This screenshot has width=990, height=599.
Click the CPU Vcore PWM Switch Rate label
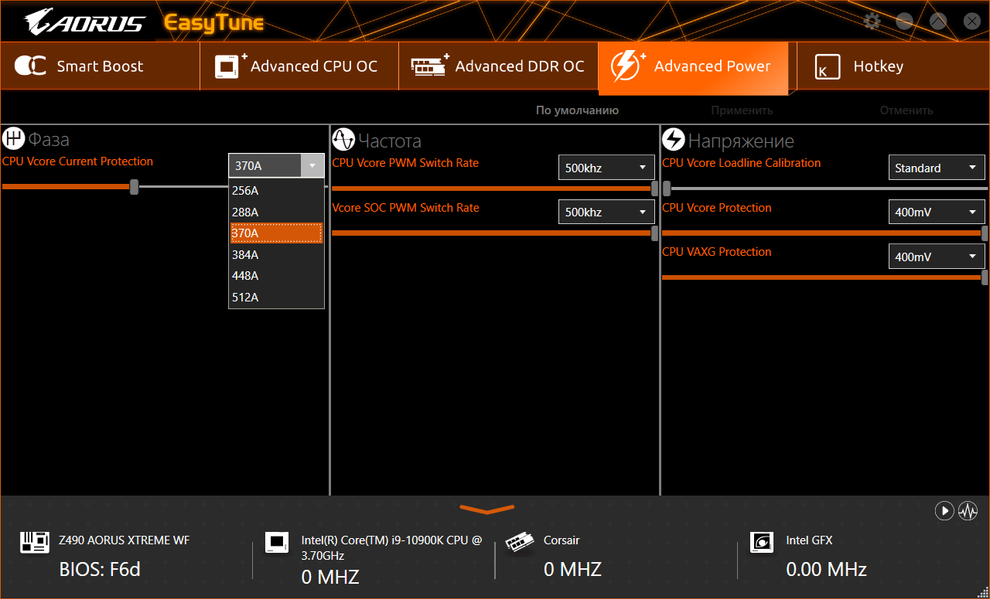coord(405,163)
